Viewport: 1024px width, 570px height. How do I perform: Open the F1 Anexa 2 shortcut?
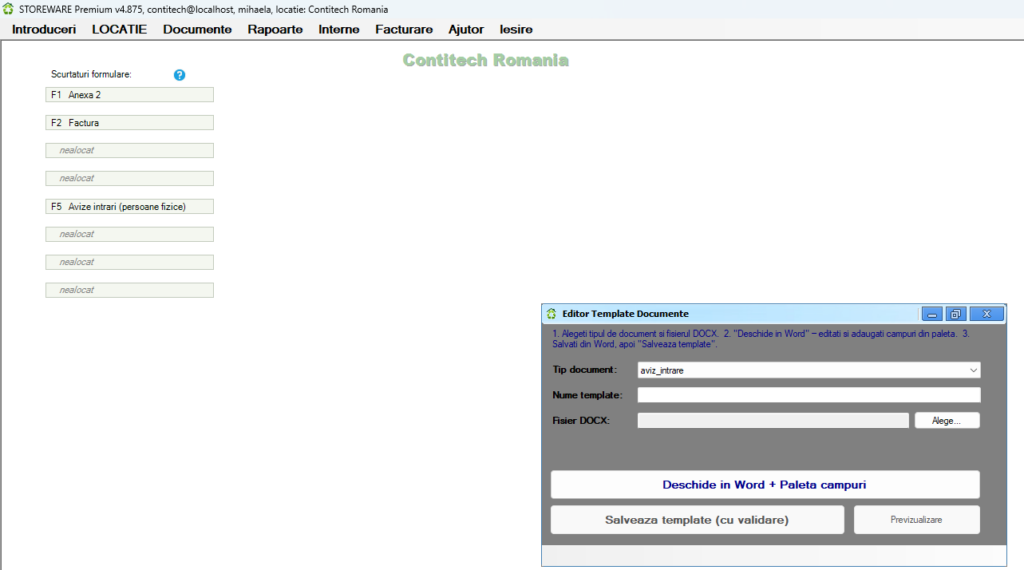(x=129, y=95)
